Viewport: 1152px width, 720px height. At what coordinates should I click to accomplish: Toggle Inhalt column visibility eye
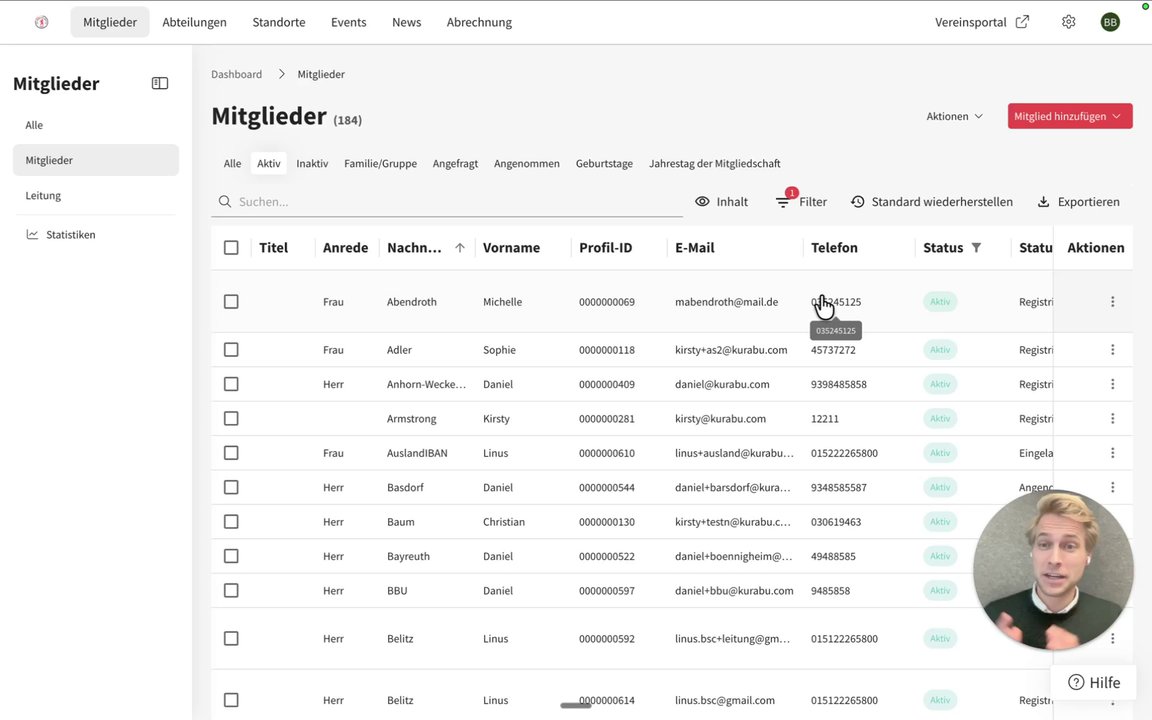click(x=702, y=201)
